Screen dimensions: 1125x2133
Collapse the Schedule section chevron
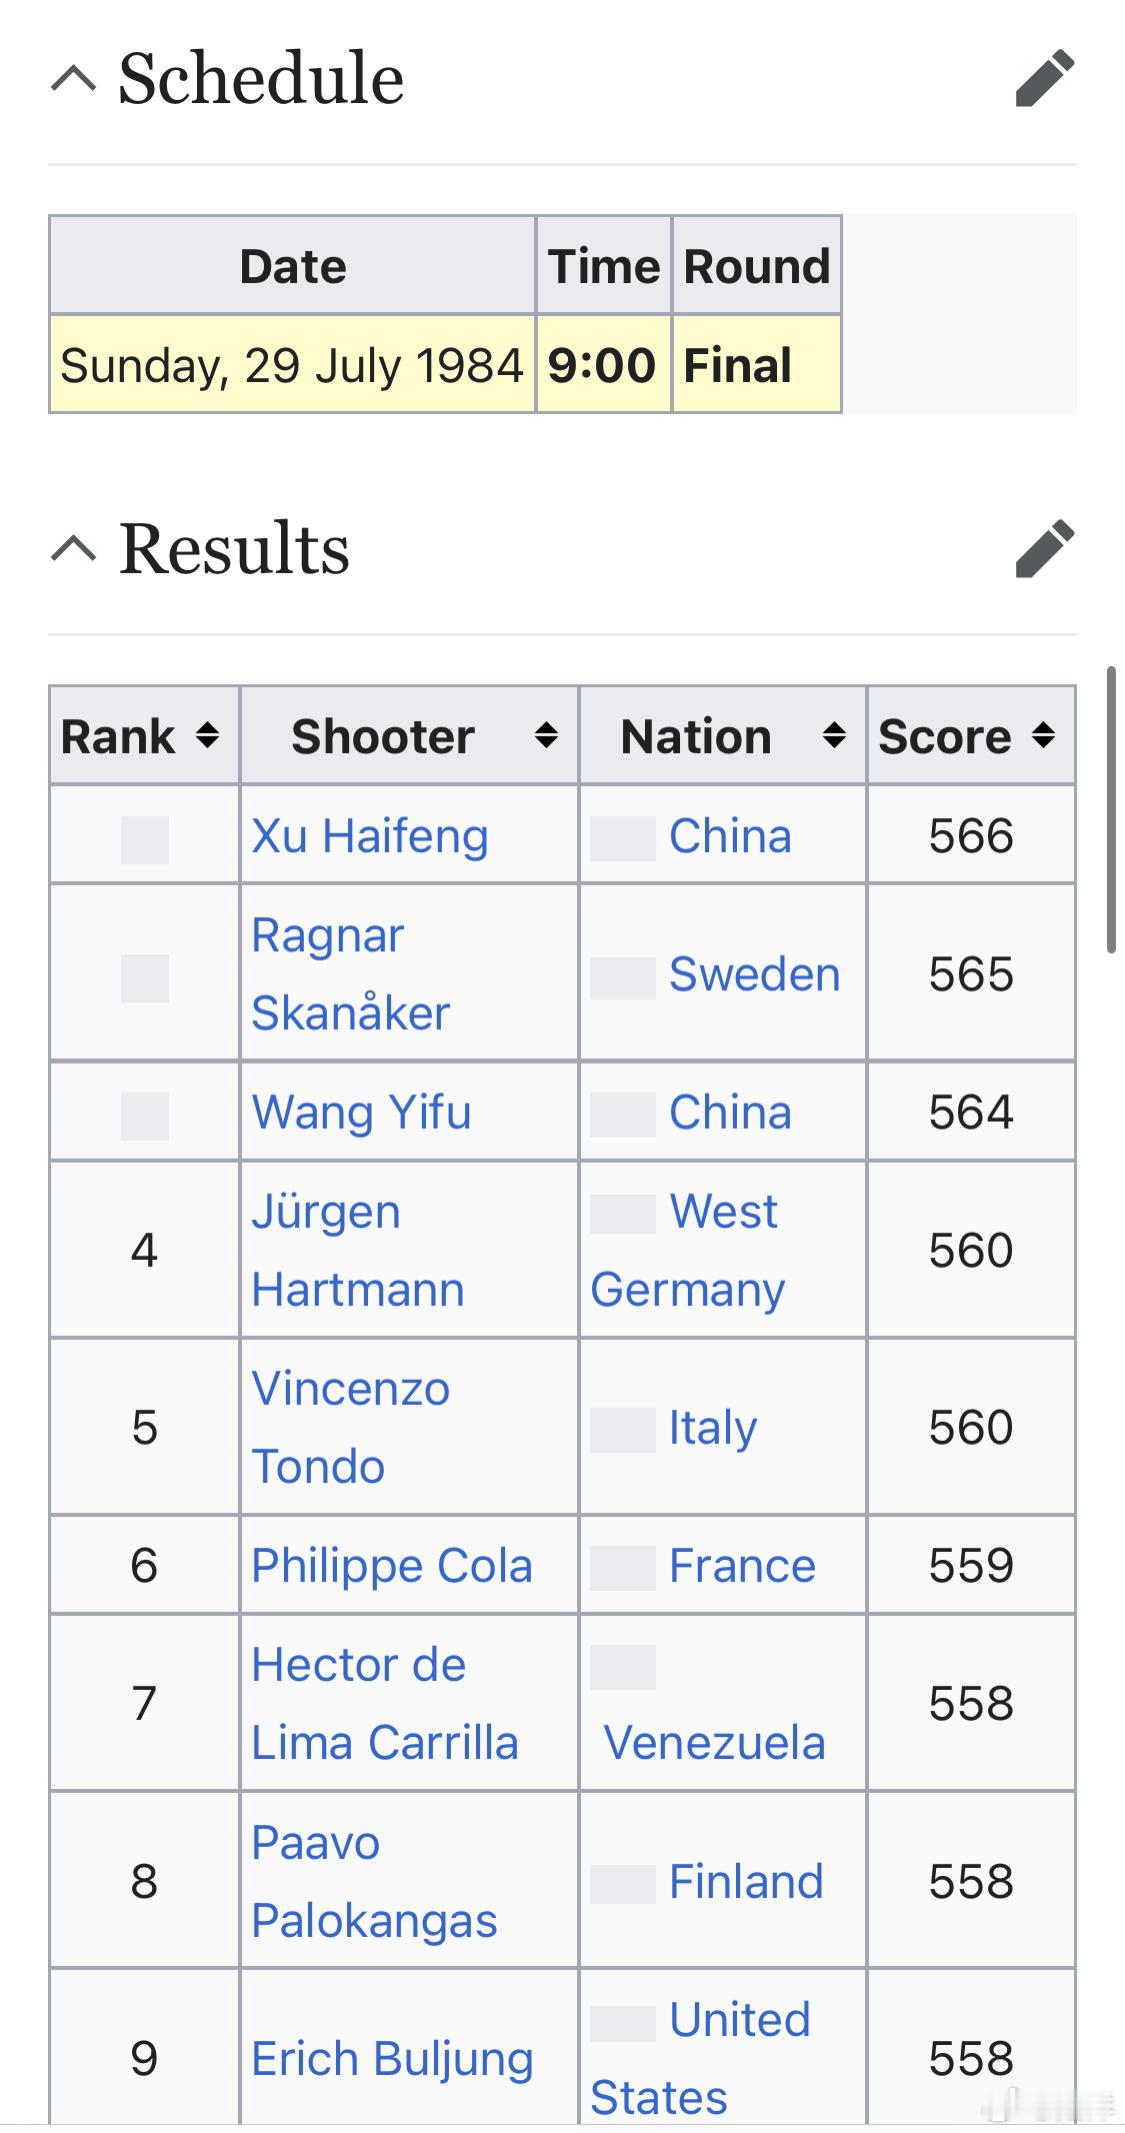click(74, 78)
